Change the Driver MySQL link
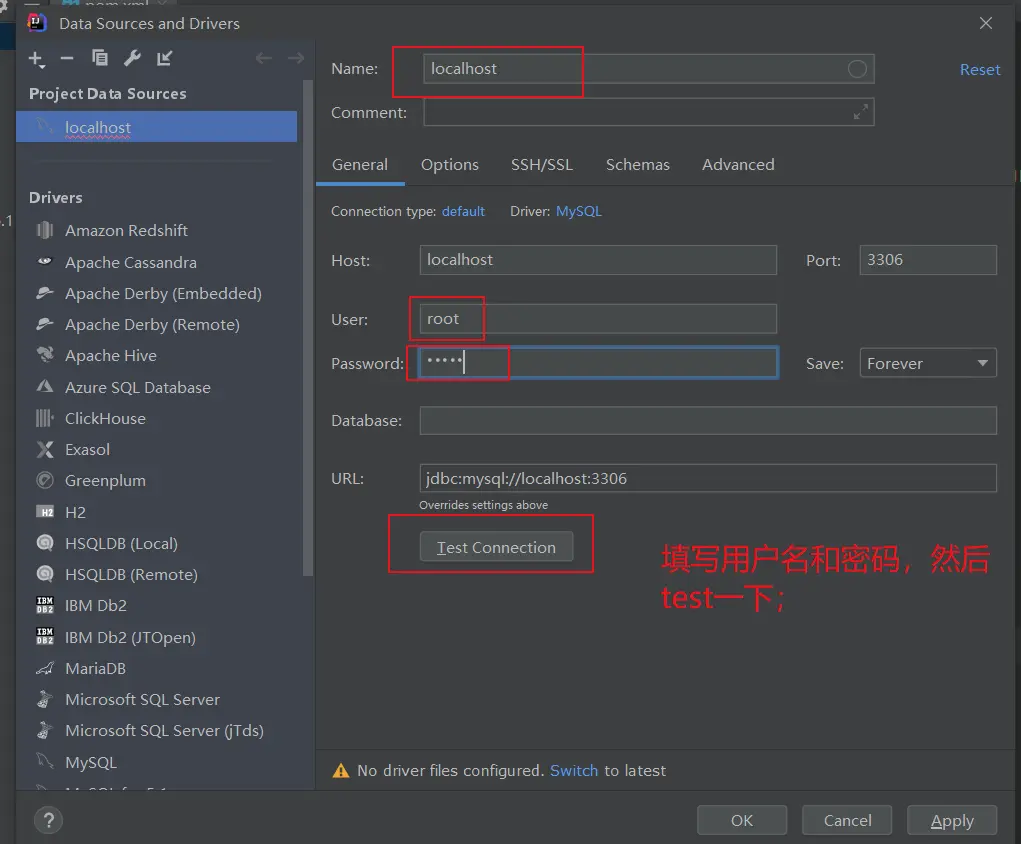1021x844 pixels. [x=579, y=212]
